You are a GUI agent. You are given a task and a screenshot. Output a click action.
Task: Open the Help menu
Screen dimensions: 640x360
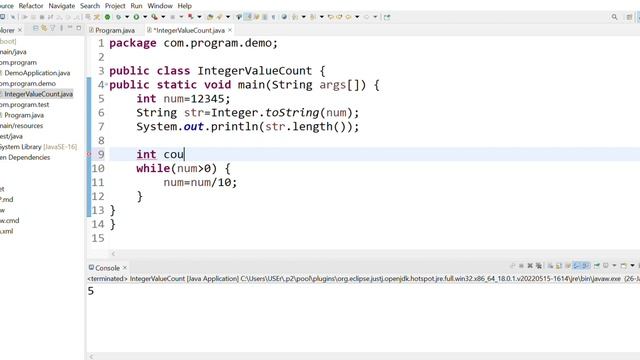pos(184,6)
